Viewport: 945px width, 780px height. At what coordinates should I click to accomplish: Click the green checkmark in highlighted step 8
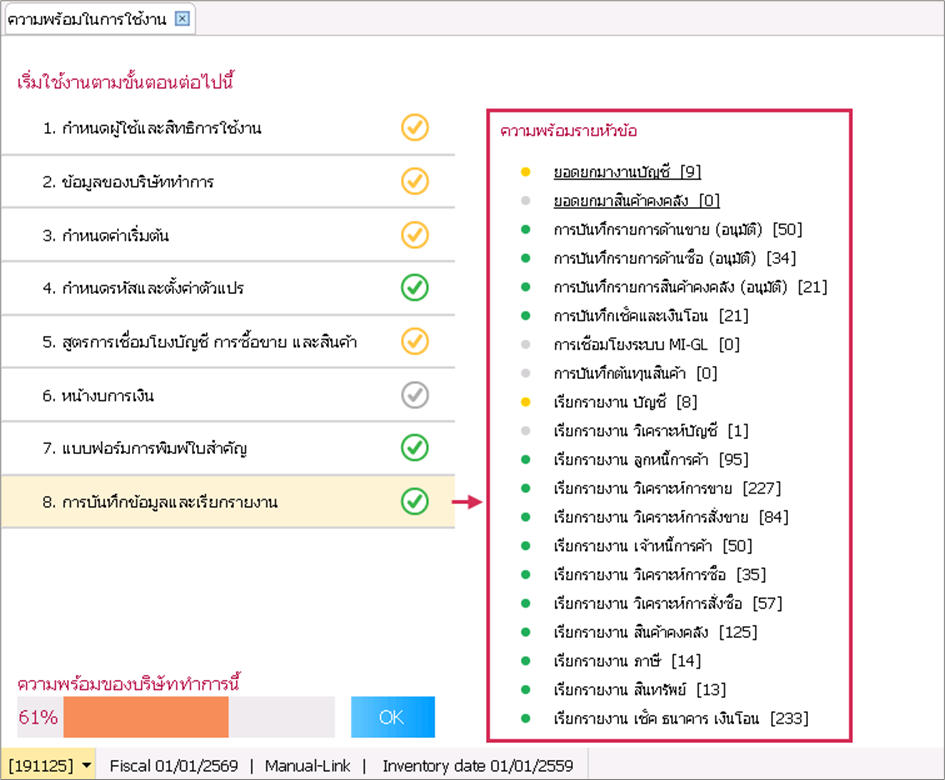(415, 502)
